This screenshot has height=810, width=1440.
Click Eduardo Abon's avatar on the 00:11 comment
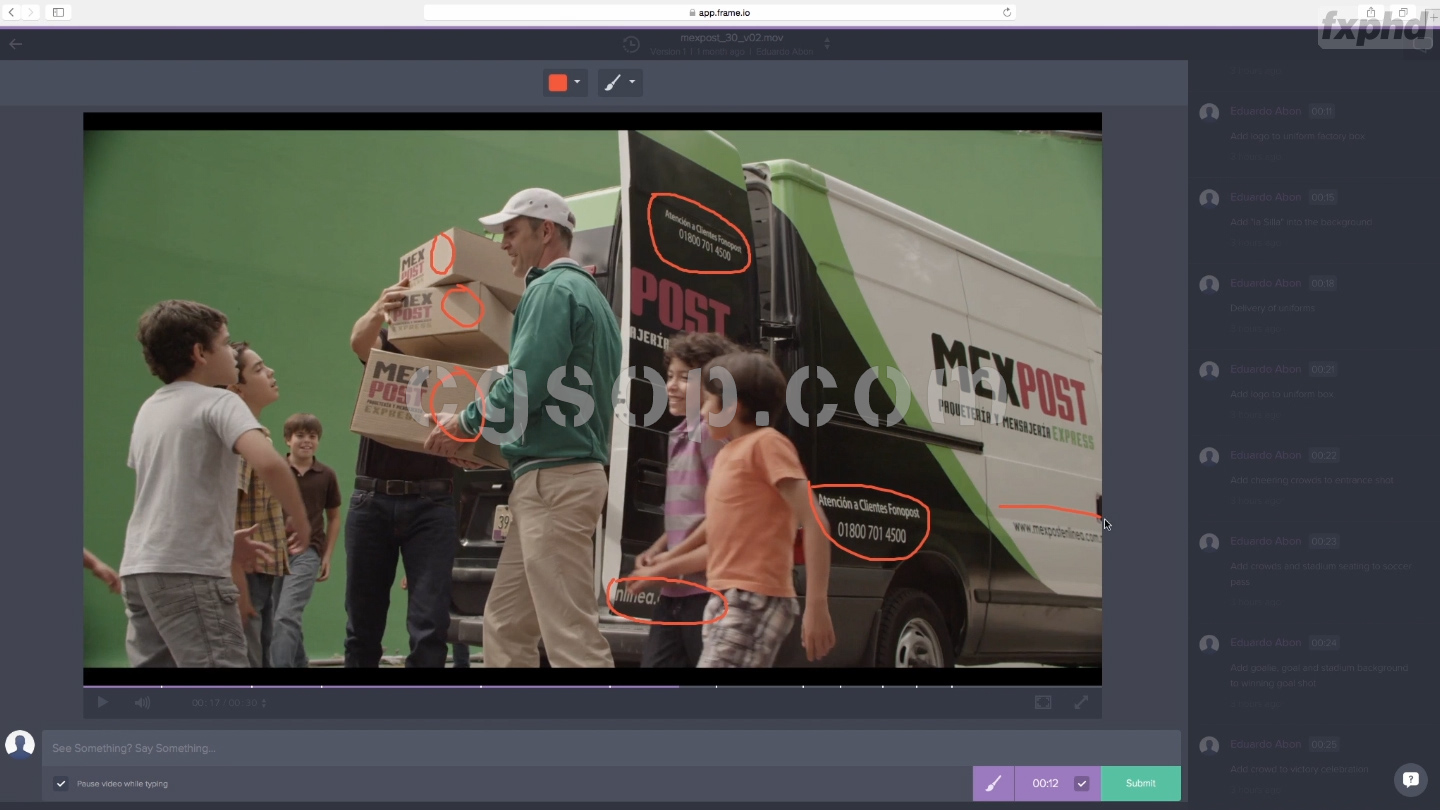1209,113
